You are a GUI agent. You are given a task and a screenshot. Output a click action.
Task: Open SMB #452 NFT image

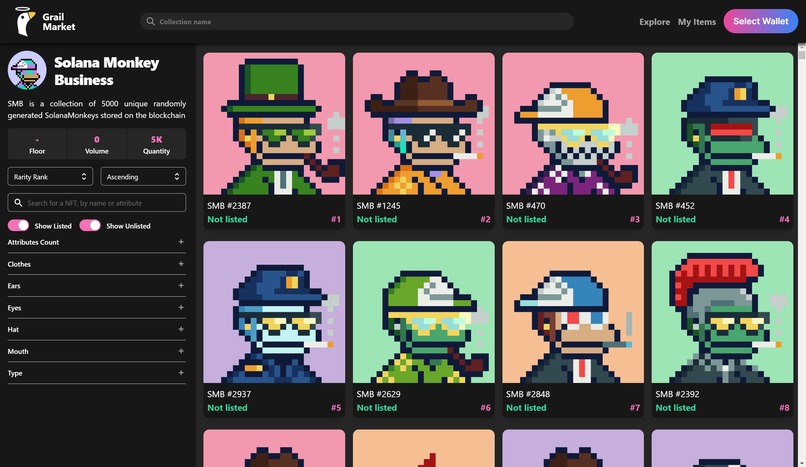(722, 123)
